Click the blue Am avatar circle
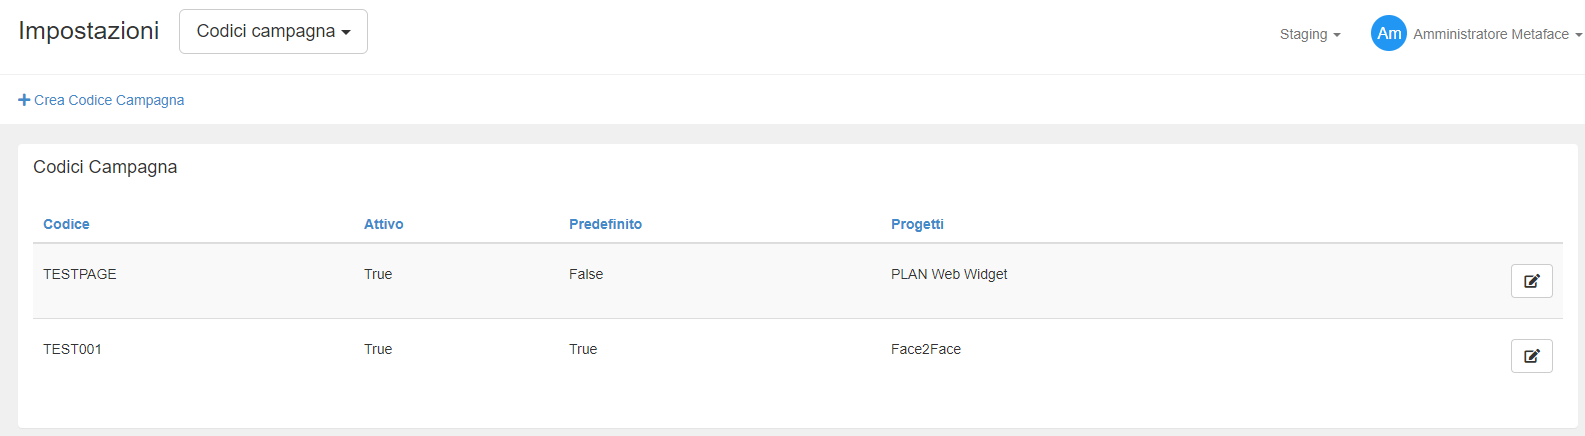Viewport: 1585px width, 436px height. [x=1388, y=33]
